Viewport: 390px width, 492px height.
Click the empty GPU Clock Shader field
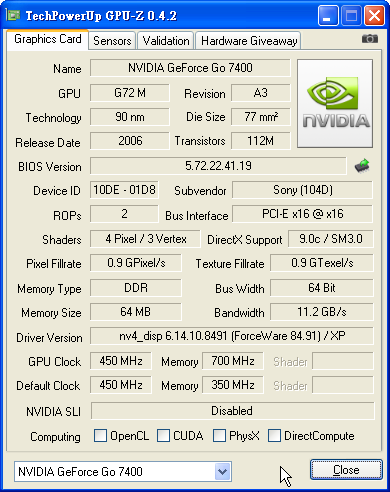343,361
